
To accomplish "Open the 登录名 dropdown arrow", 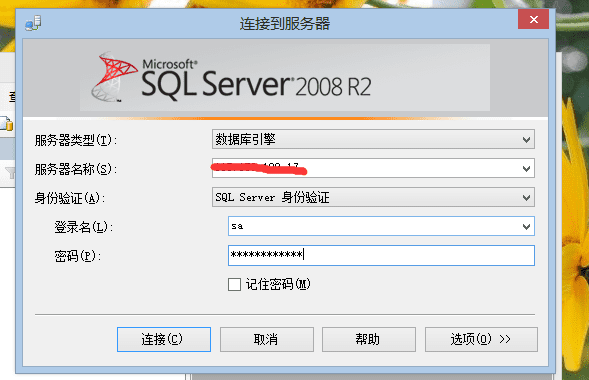I will coord(526,226).
